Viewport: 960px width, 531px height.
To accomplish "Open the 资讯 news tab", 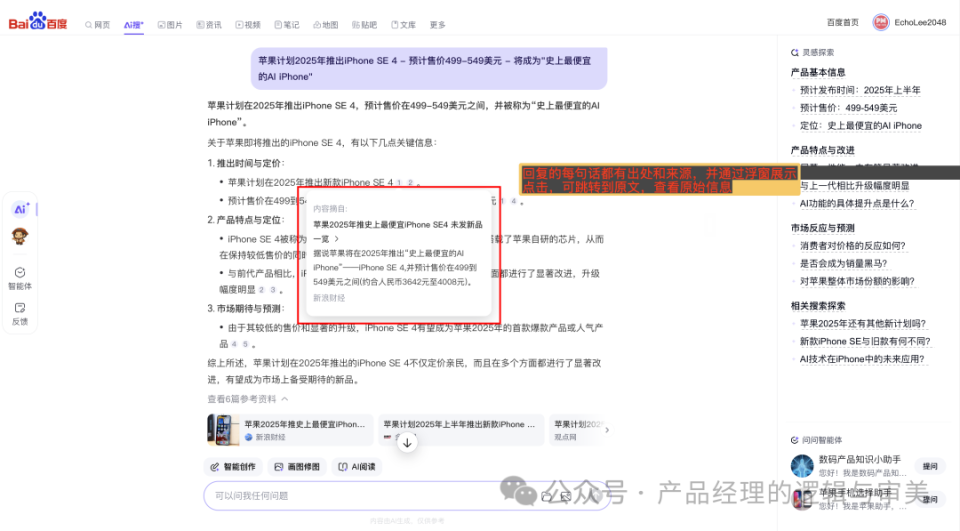I will (209, 25).
